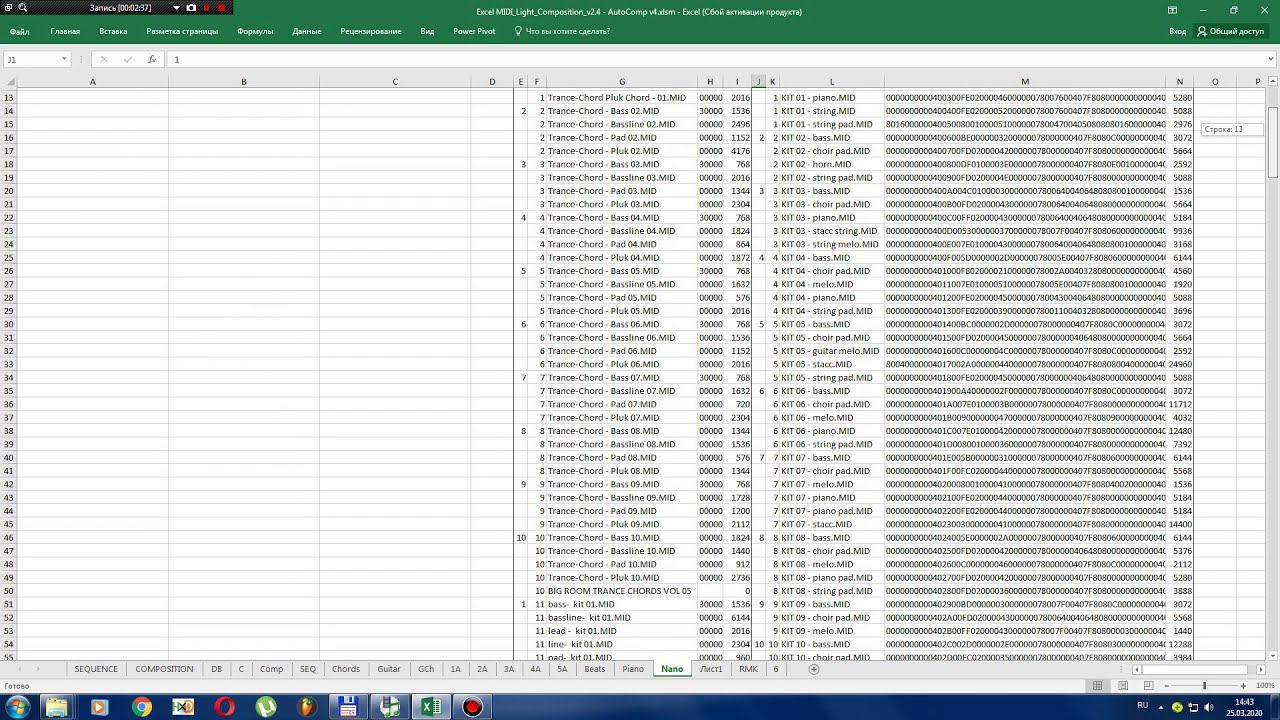Open the Лист1 sheet tab
The height and width of the screenshot is (720, 1280).
[x=711, y=669]
